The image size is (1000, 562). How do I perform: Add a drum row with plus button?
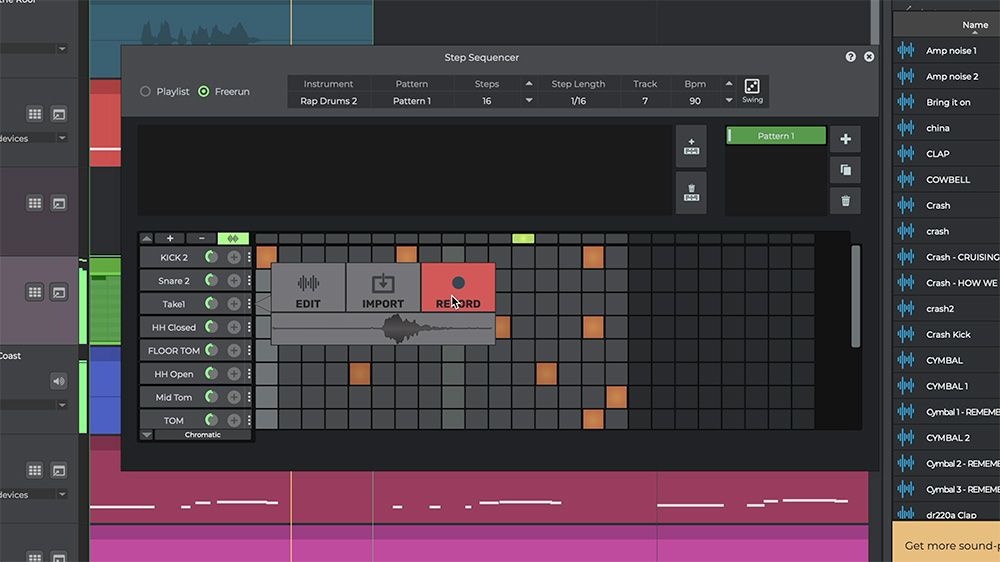pyautogui.click(x=170, y=239)
